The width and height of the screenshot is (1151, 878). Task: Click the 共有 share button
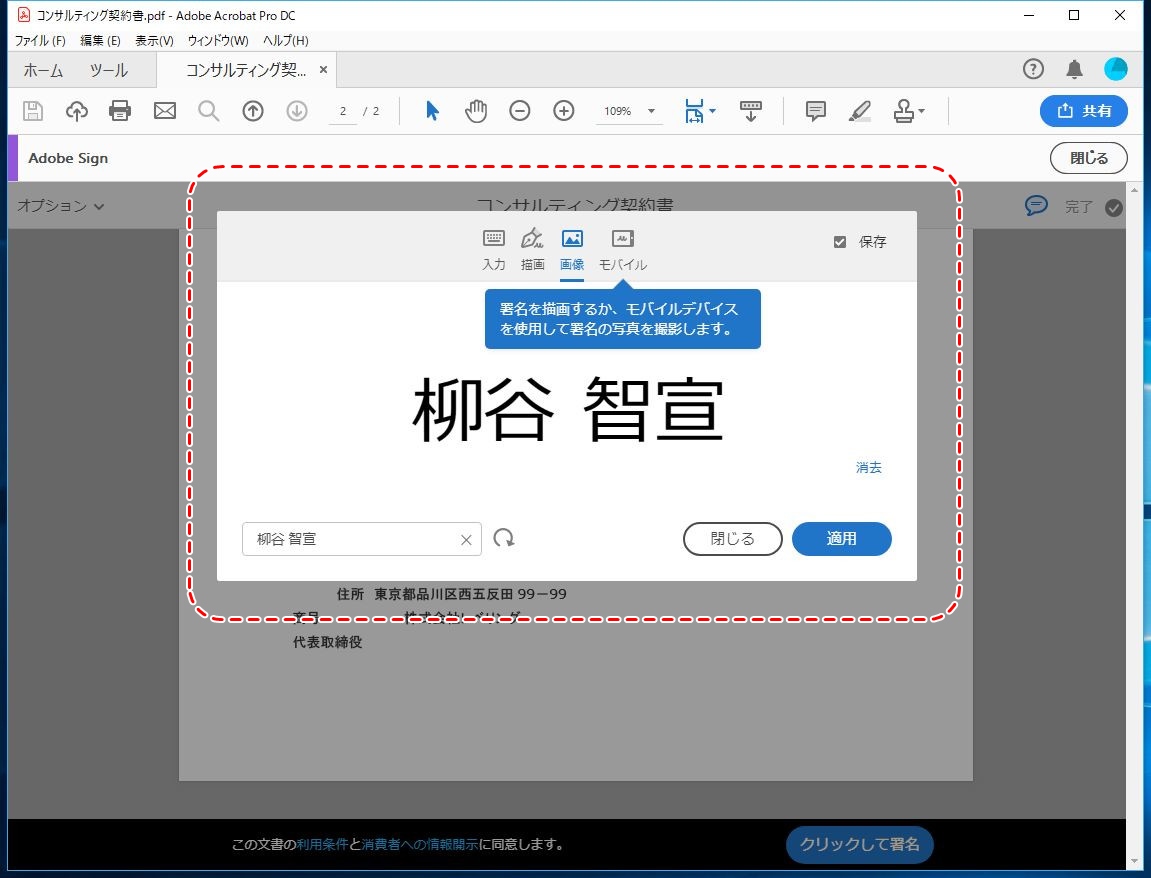coord(1084,111)
